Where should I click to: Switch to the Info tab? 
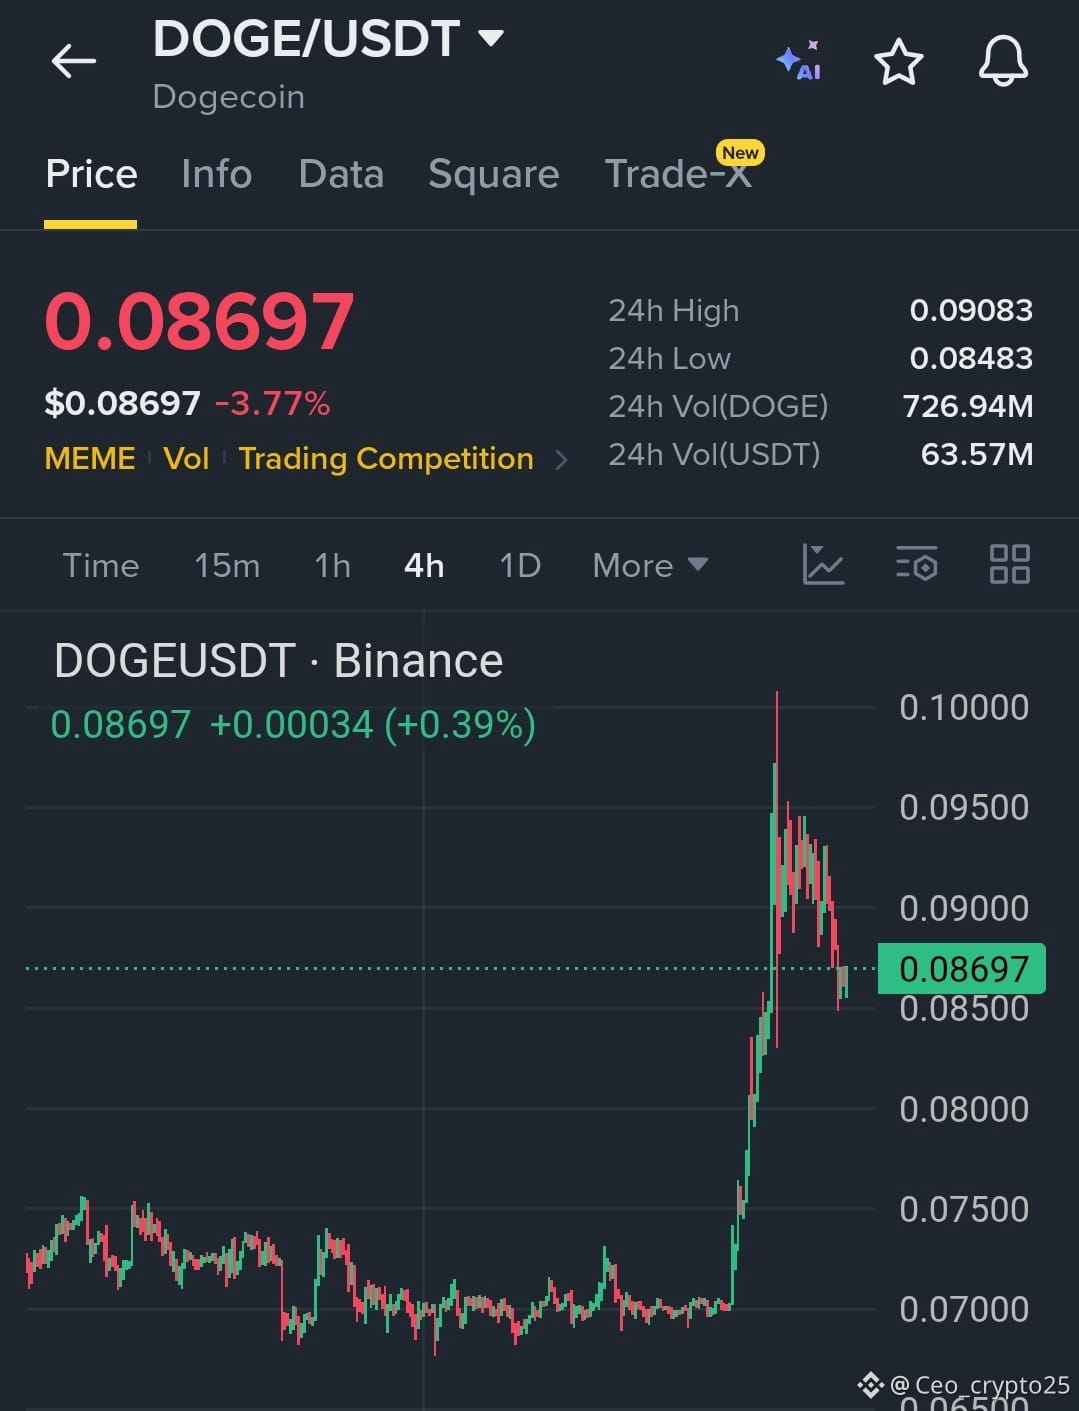(216, 174)
